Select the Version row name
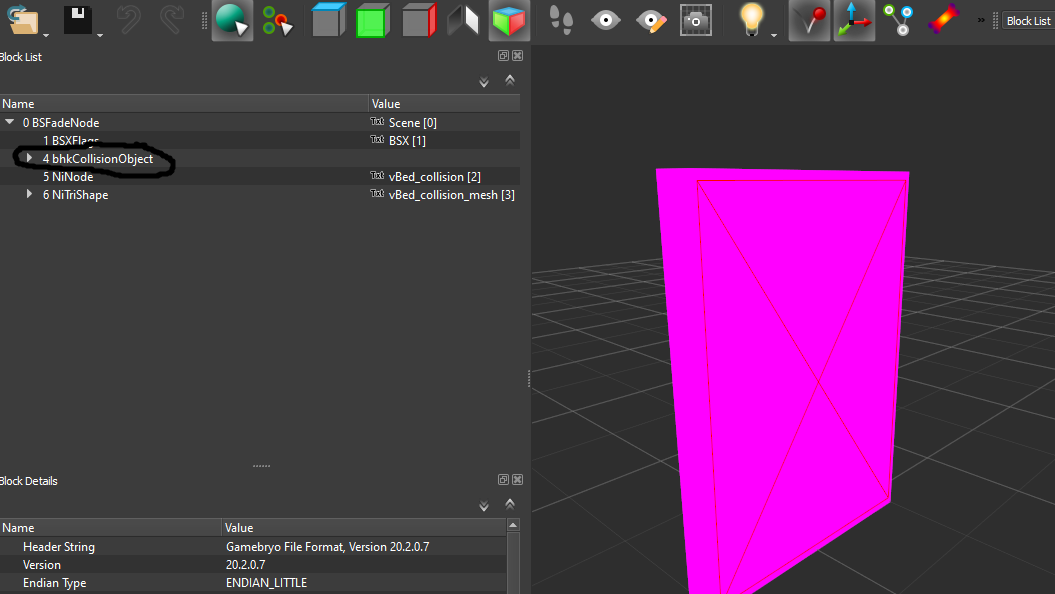The width and height of the screenshot is (1055, 594). point(42,564)
